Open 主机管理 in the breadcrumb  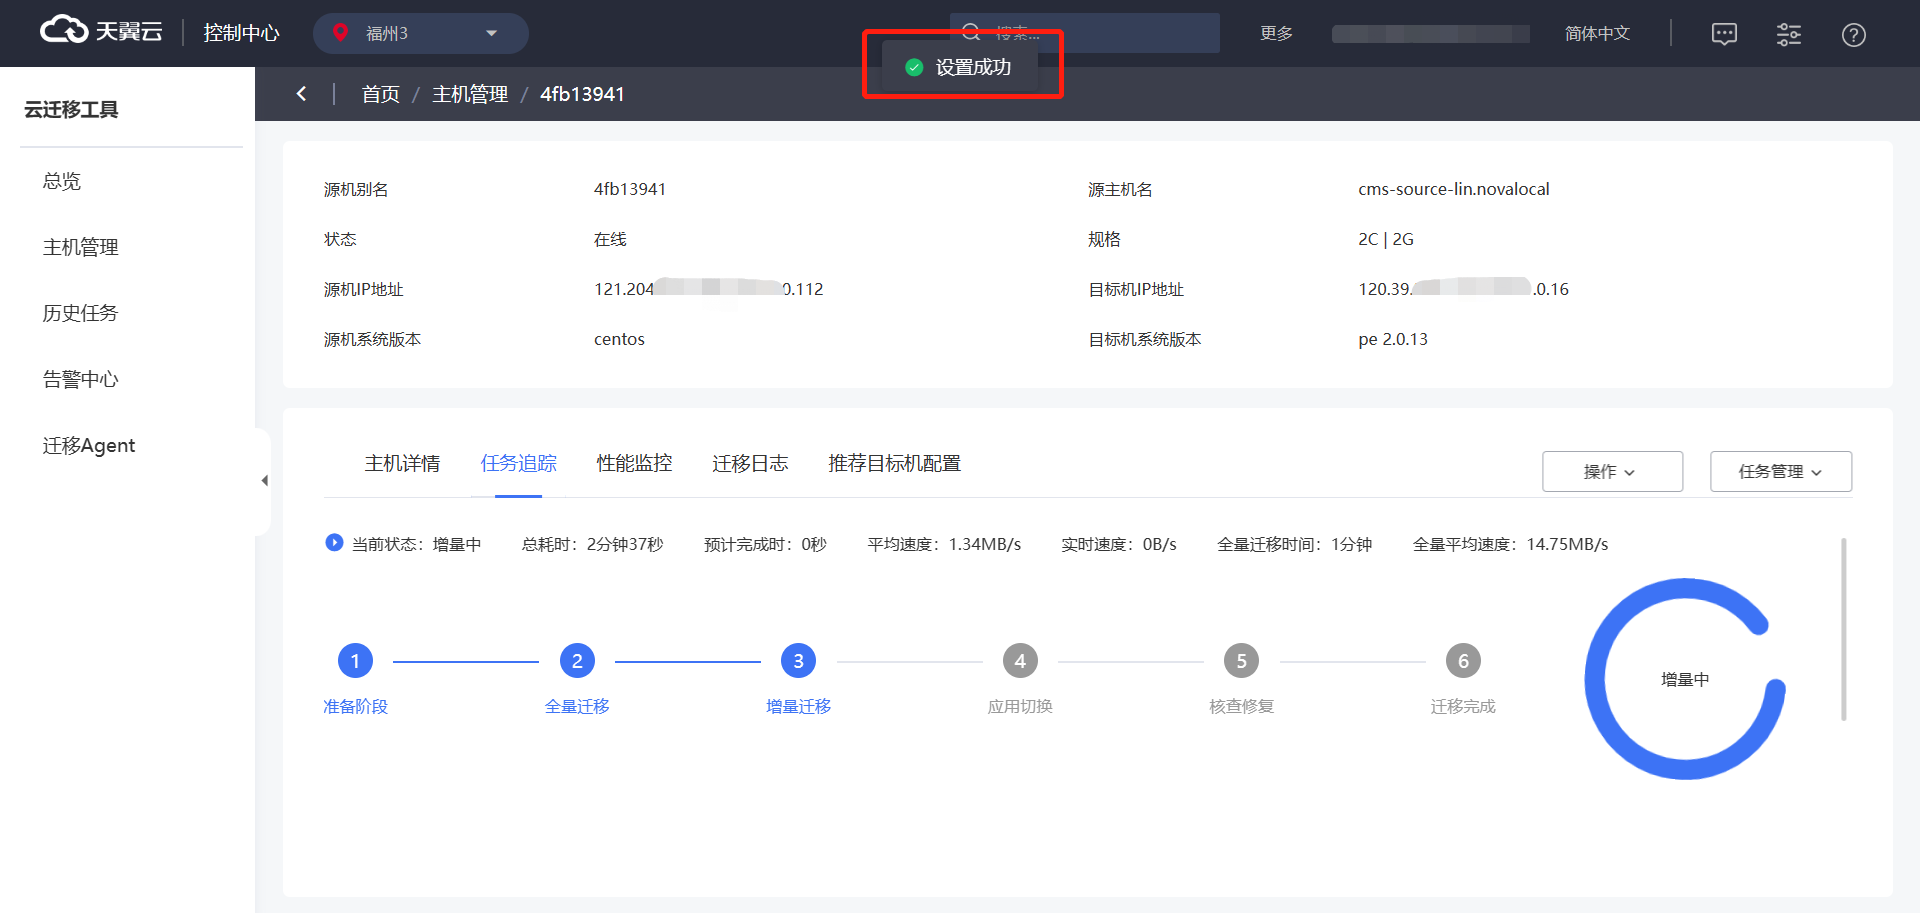point(470,94)
